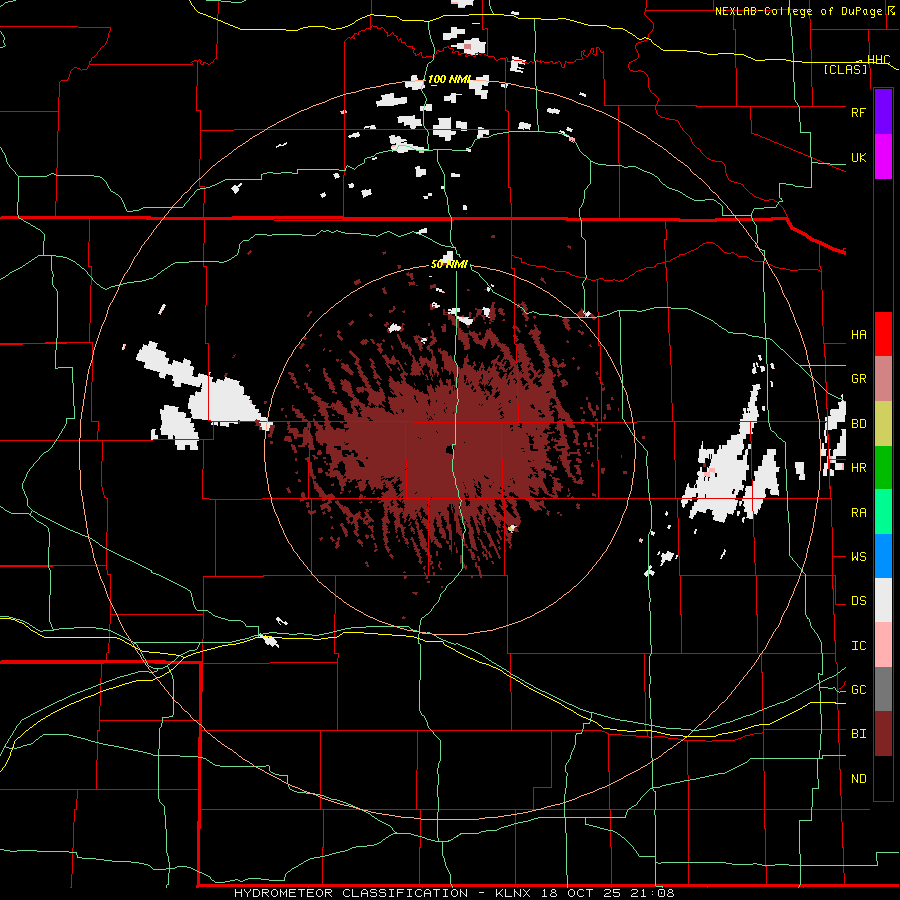The image size is (900, 900).
Task: Click the KLNX radar site identifier
Action: tap(513, 893)
